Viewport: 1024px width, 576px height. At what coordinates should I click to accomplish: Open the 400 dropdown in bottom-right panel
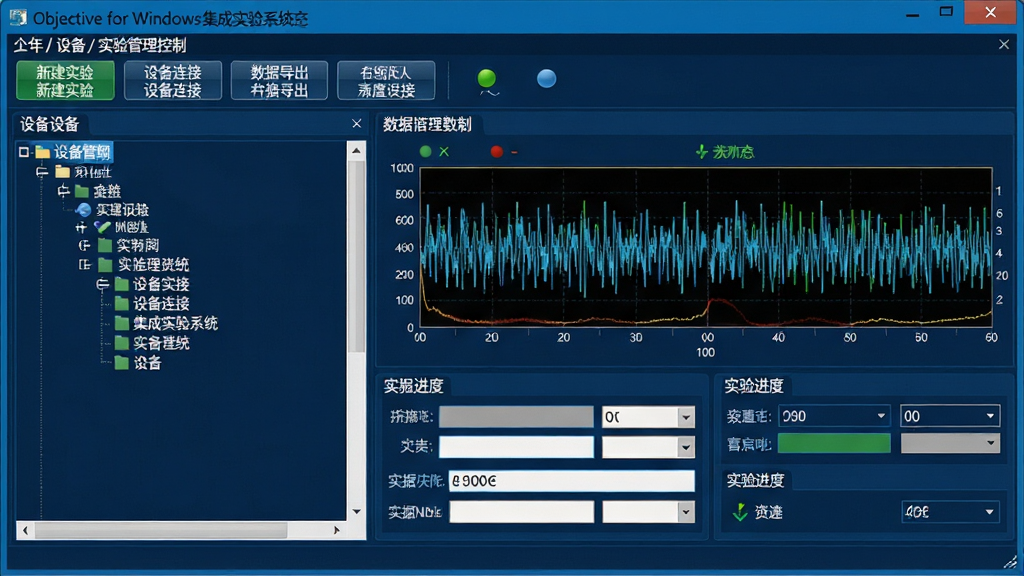(x=950, y=512)
